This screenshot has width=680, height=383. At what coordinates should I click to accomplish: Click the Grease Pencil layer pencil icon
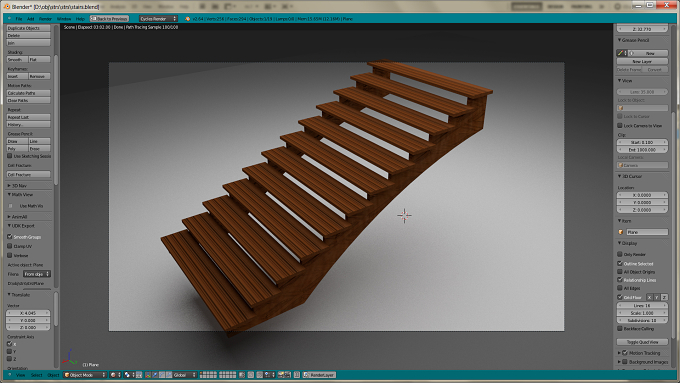pyautogui.click(x=621, y=53)
